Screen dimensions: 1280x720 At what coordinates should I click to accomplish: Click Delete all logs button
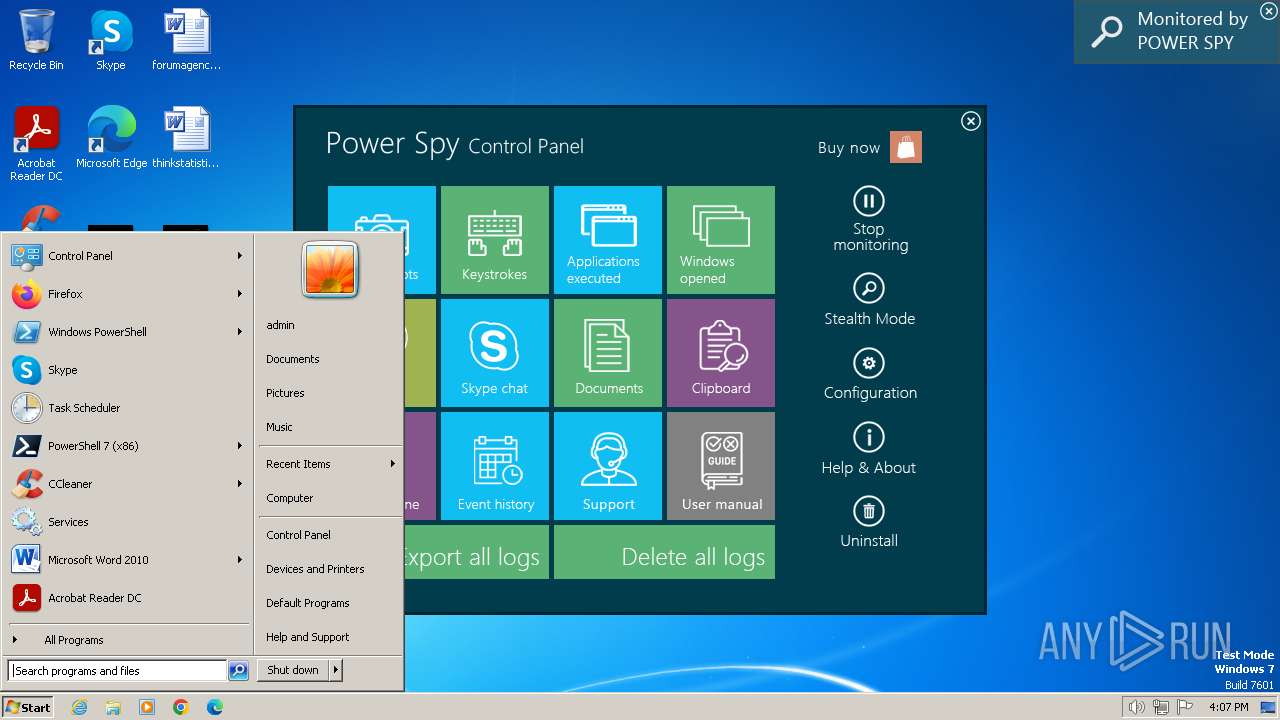click(664, 552)
